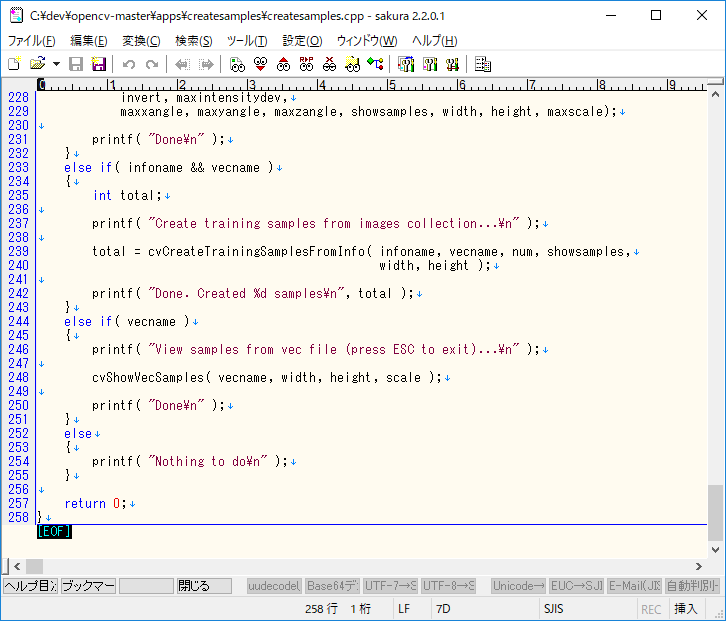The width and height of the screenshot is (726, 621).
Task: Click the New file icon
Action: [x=14, y=64]
